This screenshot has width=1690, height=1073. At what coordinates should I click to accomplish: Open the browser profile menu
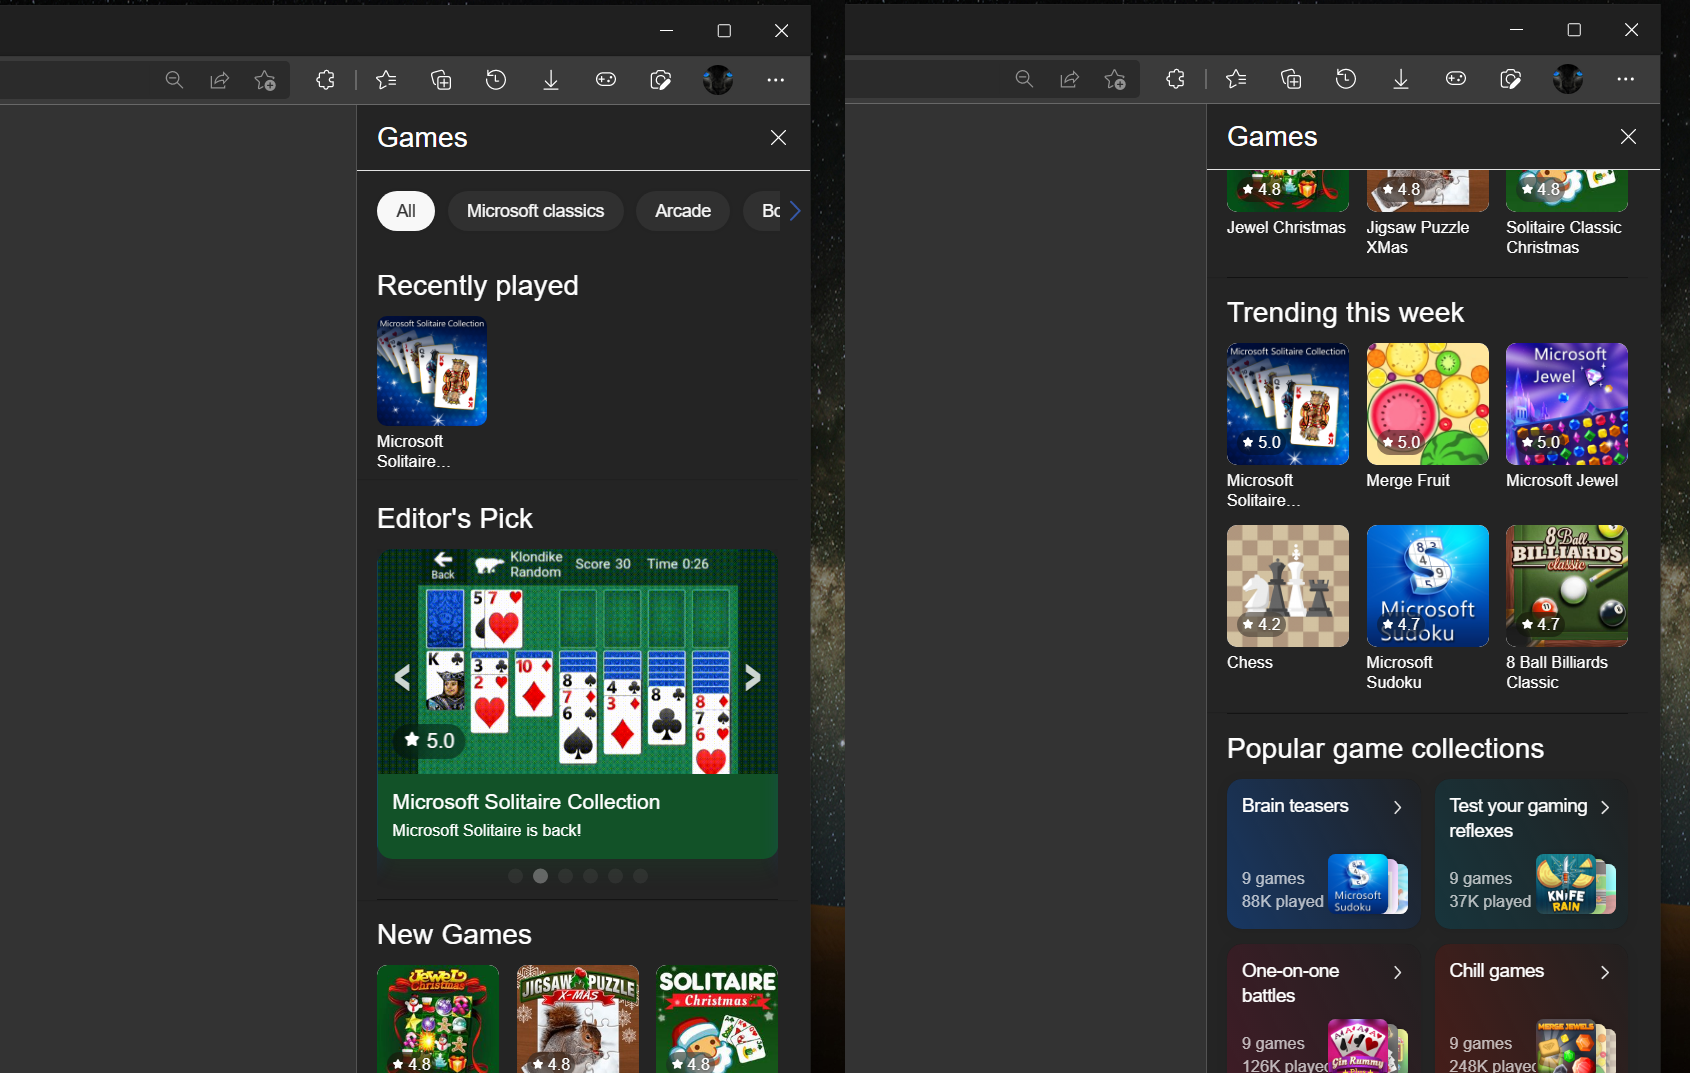tap(718, 80)
